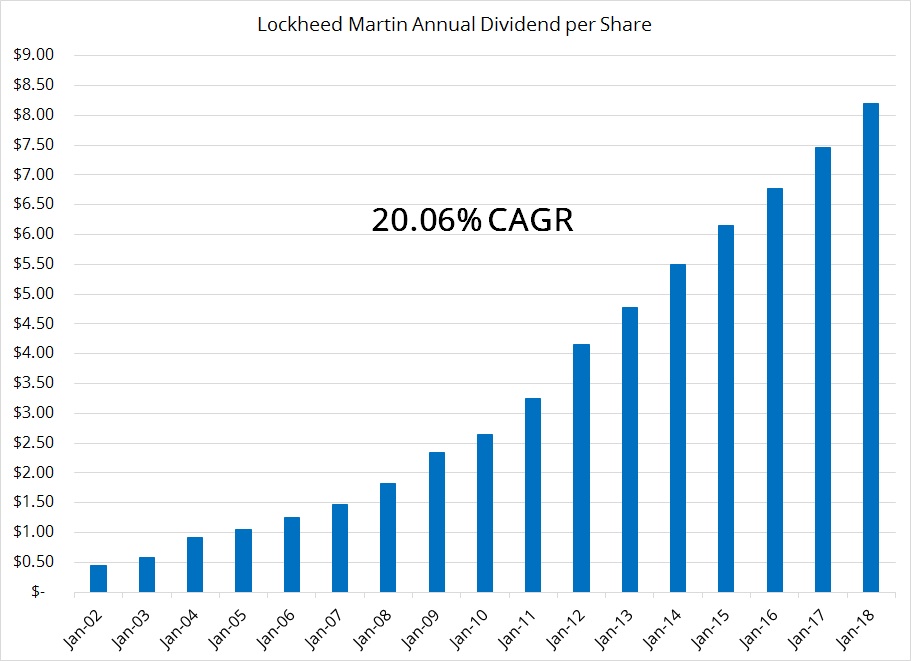This screenshot has height=661, width=911.
Task: Select the Jan-05 x-axis label
Action: pos(228,630)
